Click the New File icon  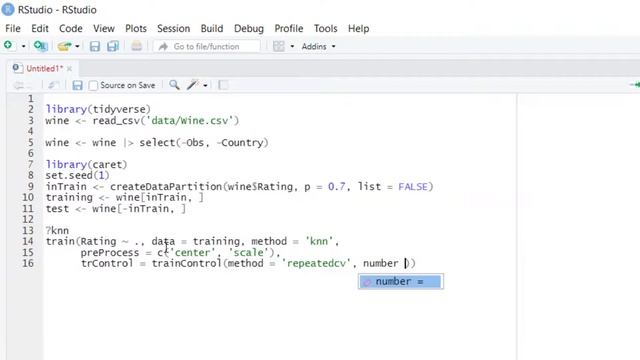(x=8, y=46)
